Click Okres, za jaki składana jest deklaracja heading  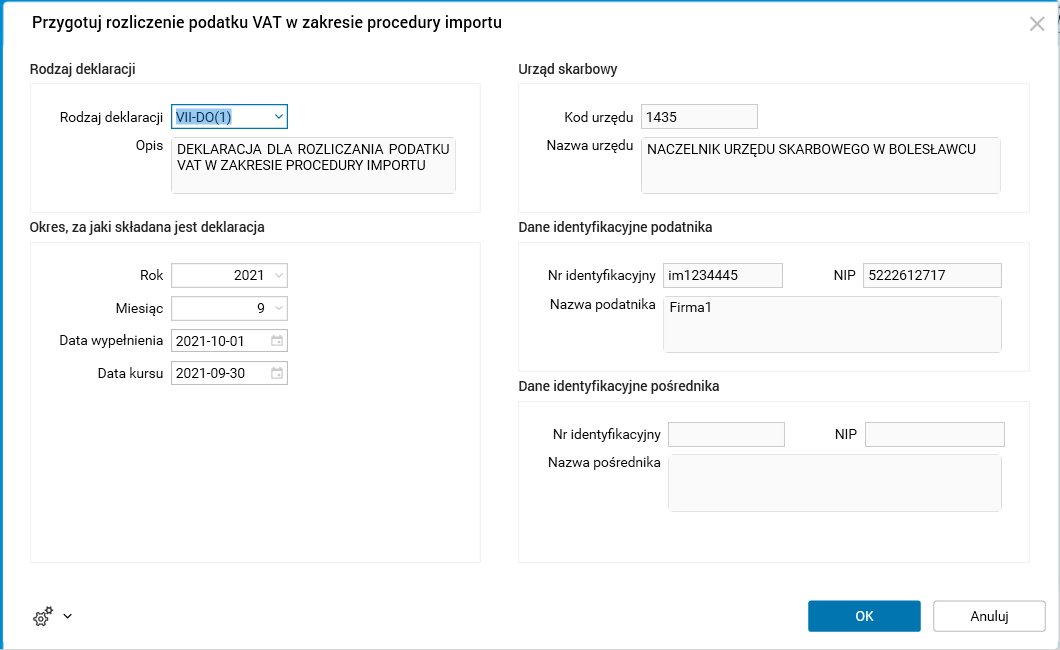click(x=147, y=228)
